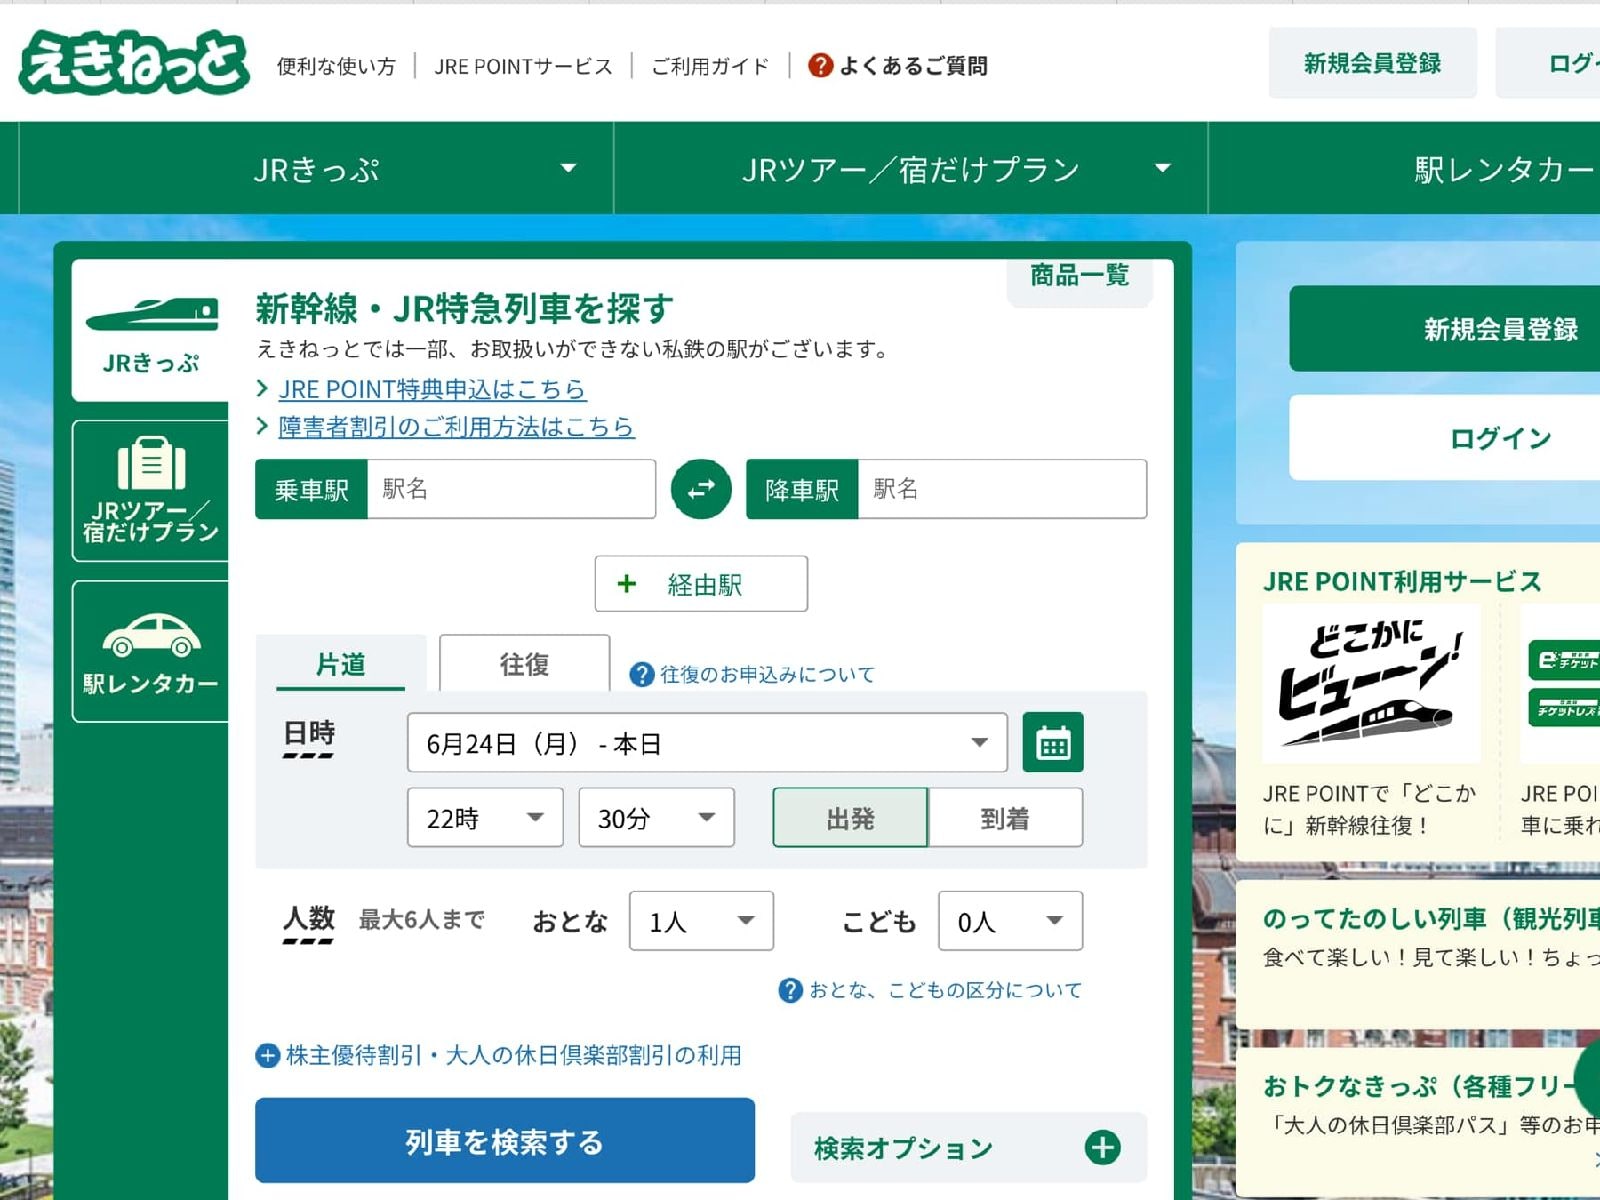The width and height of the screenshot is (1600, 1200).
Task: Click the 降車駅 station name field
Action: pos(1002,489)
